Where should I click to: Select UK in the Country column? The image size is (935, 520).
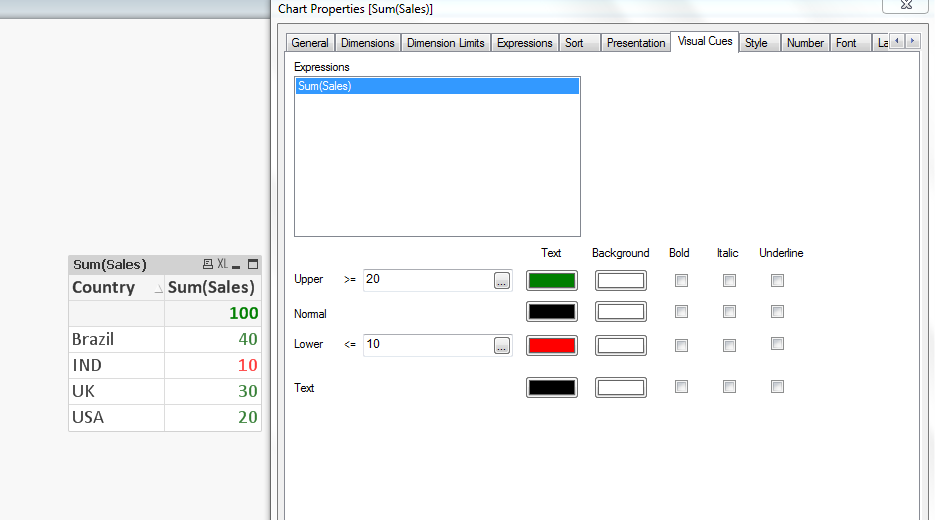pos(116,391)
